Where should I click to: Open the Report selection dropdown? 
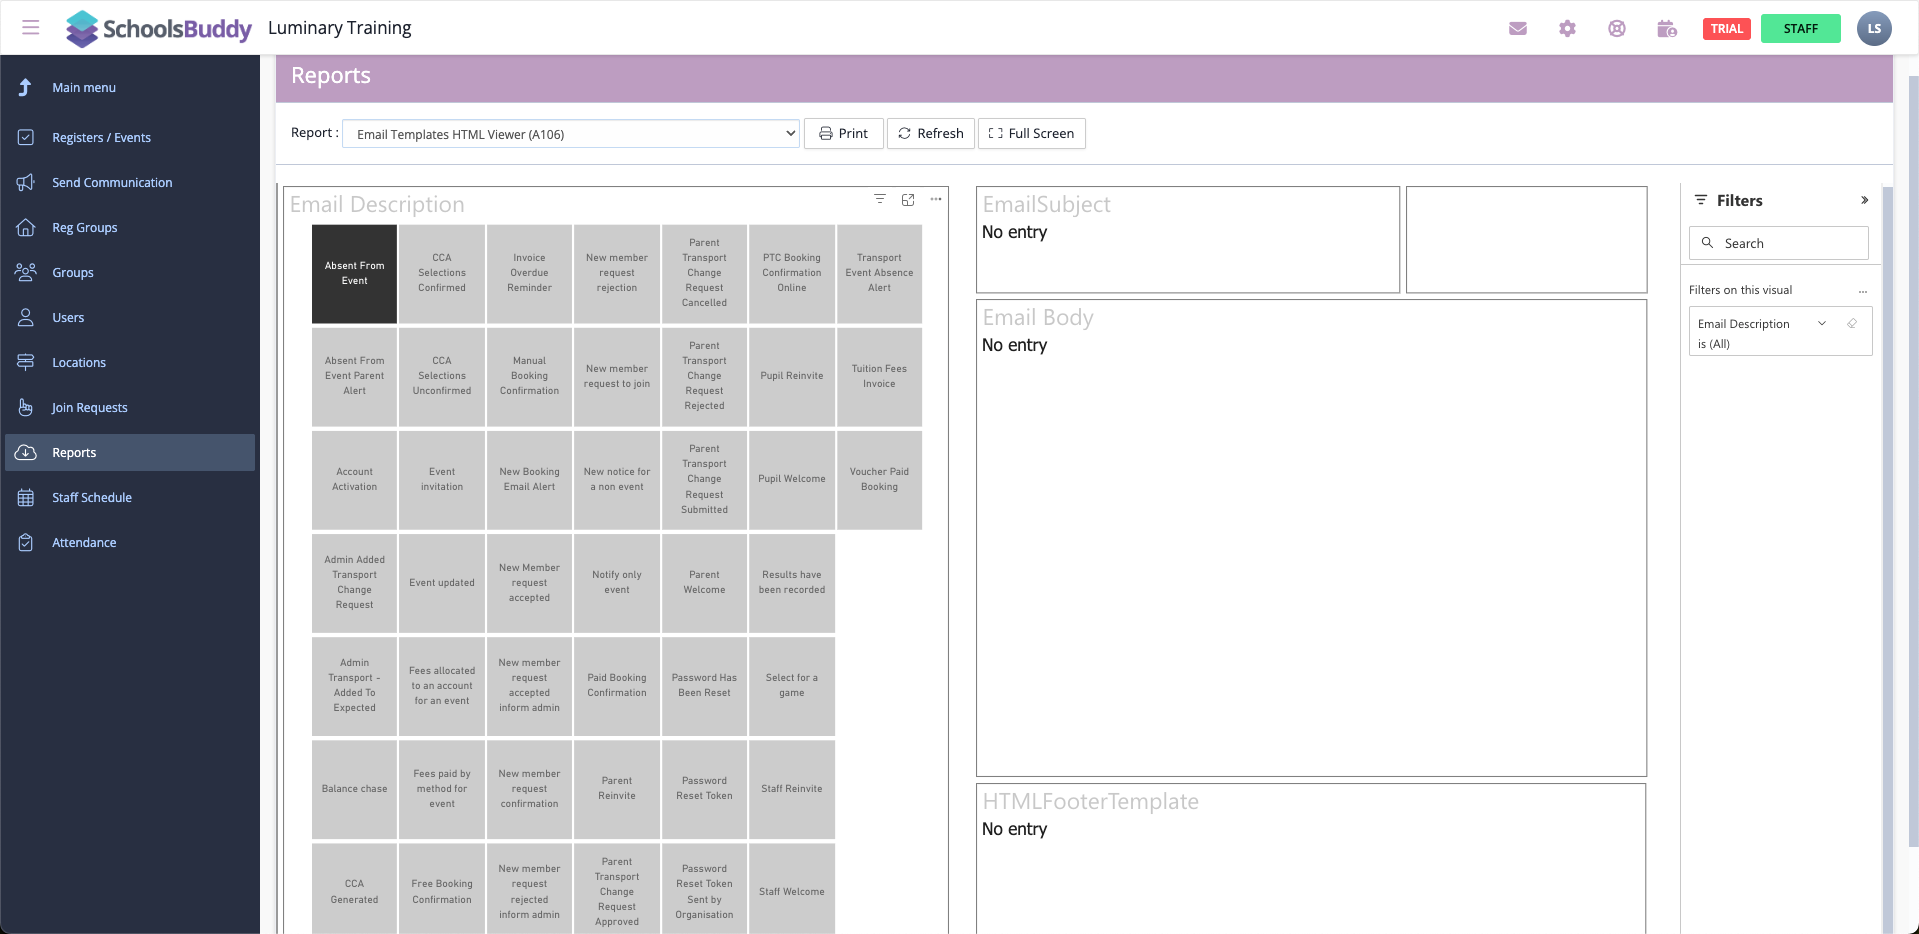570,134
